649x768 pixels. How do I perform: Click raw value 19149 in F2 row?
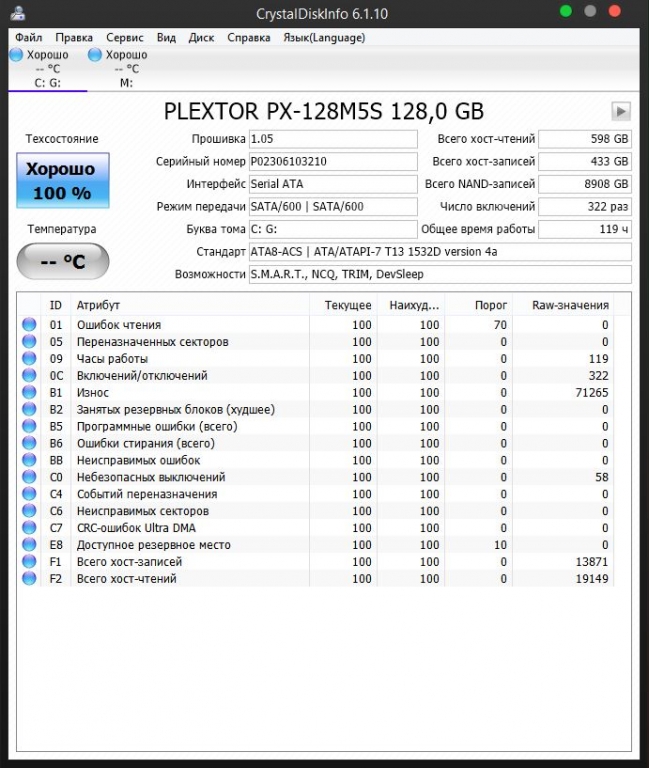click(592, 578)
